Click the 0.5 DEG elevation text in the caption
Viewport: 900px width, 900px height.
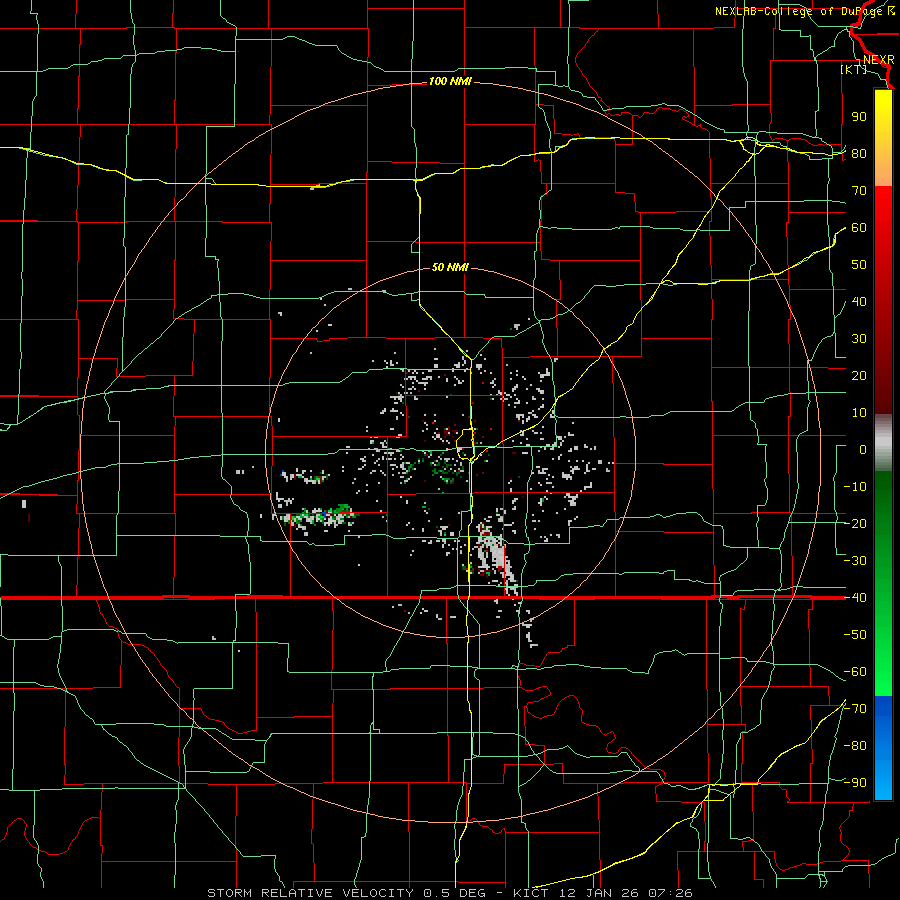(x=455, y=893)
